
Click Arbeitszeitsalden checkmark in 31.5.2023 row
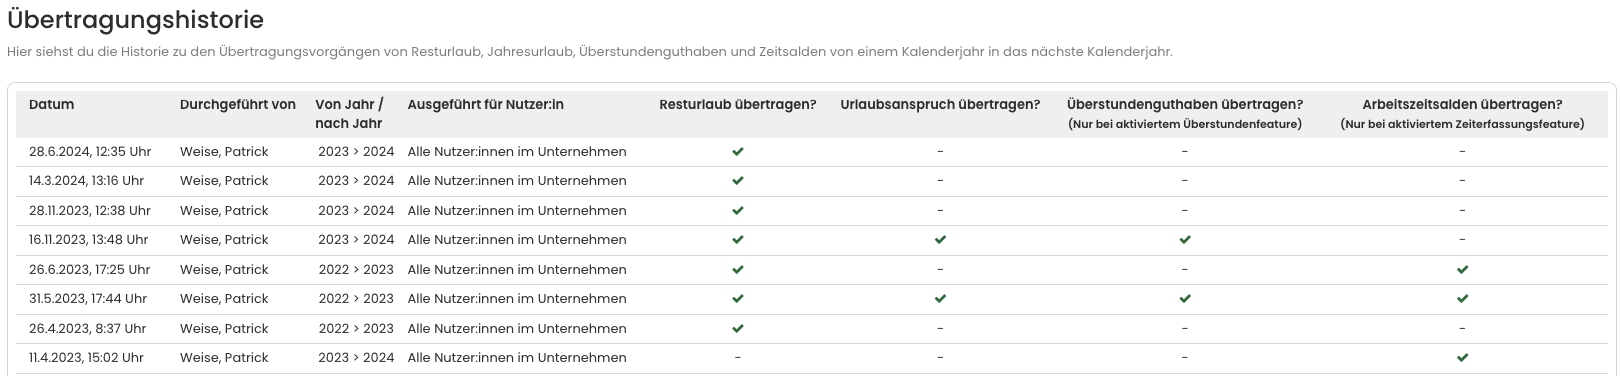[1462, 299]
